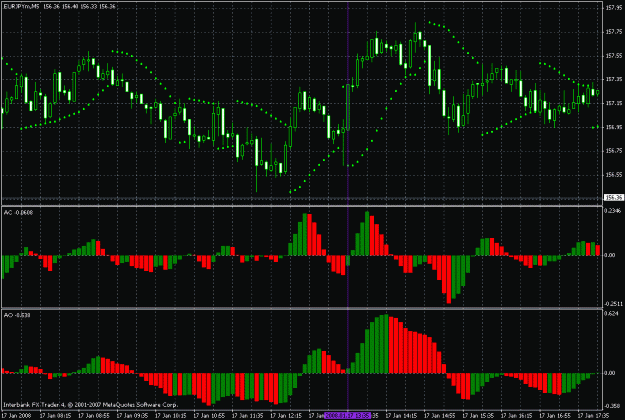Click the 17 Jan 16:55 time label
The image size is (625, 420).
pyautogui.click(x=555, y=416)
